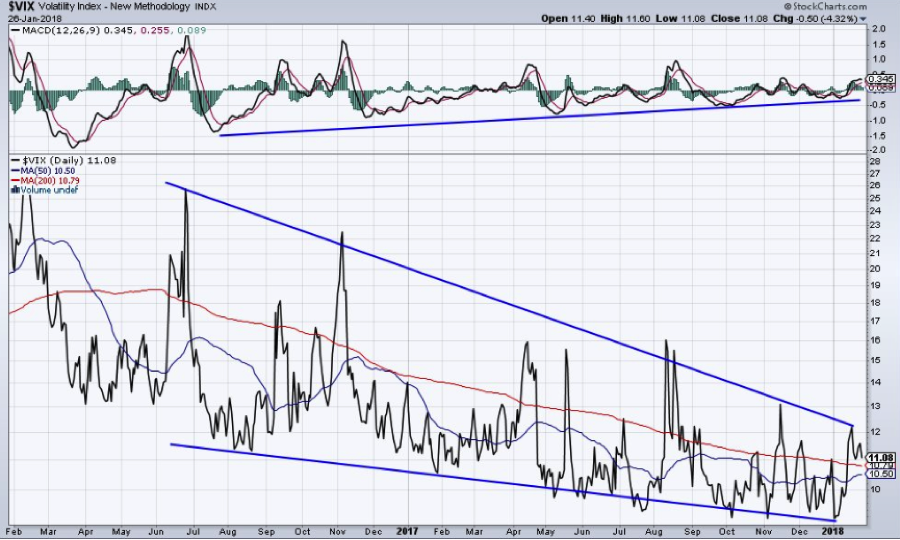Click the 2017 year marker on the time axis
Image resolution: width=900 pixels, height=540 pixels.
click(x=406, y=531)
